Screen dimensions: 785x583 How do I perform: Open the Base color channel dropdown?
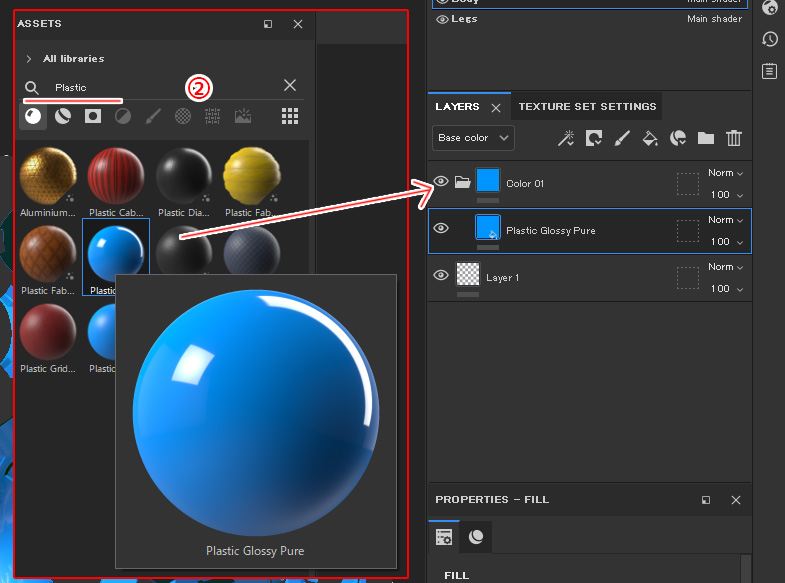tap(474, 138)
